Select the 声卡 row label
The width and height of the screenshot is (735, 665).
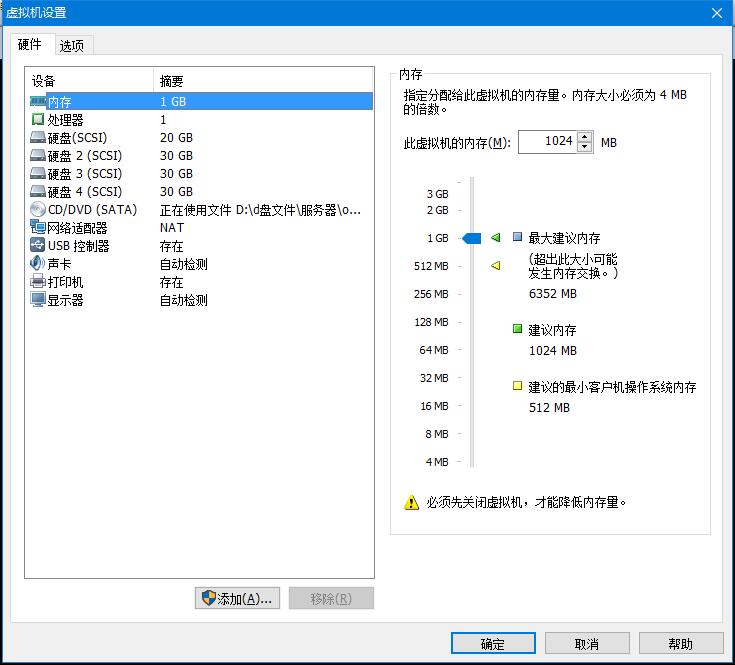click(x=60, y=264)
